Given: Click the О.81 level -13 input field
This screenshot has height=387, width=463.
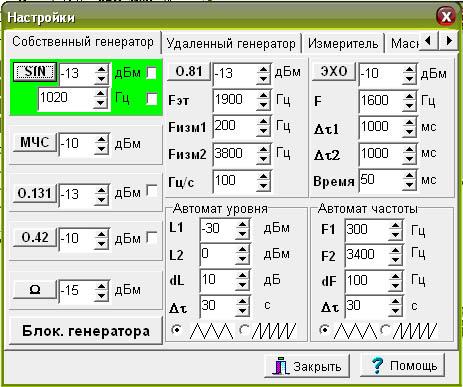Looking at the screenshot, I should click(235, 73).
